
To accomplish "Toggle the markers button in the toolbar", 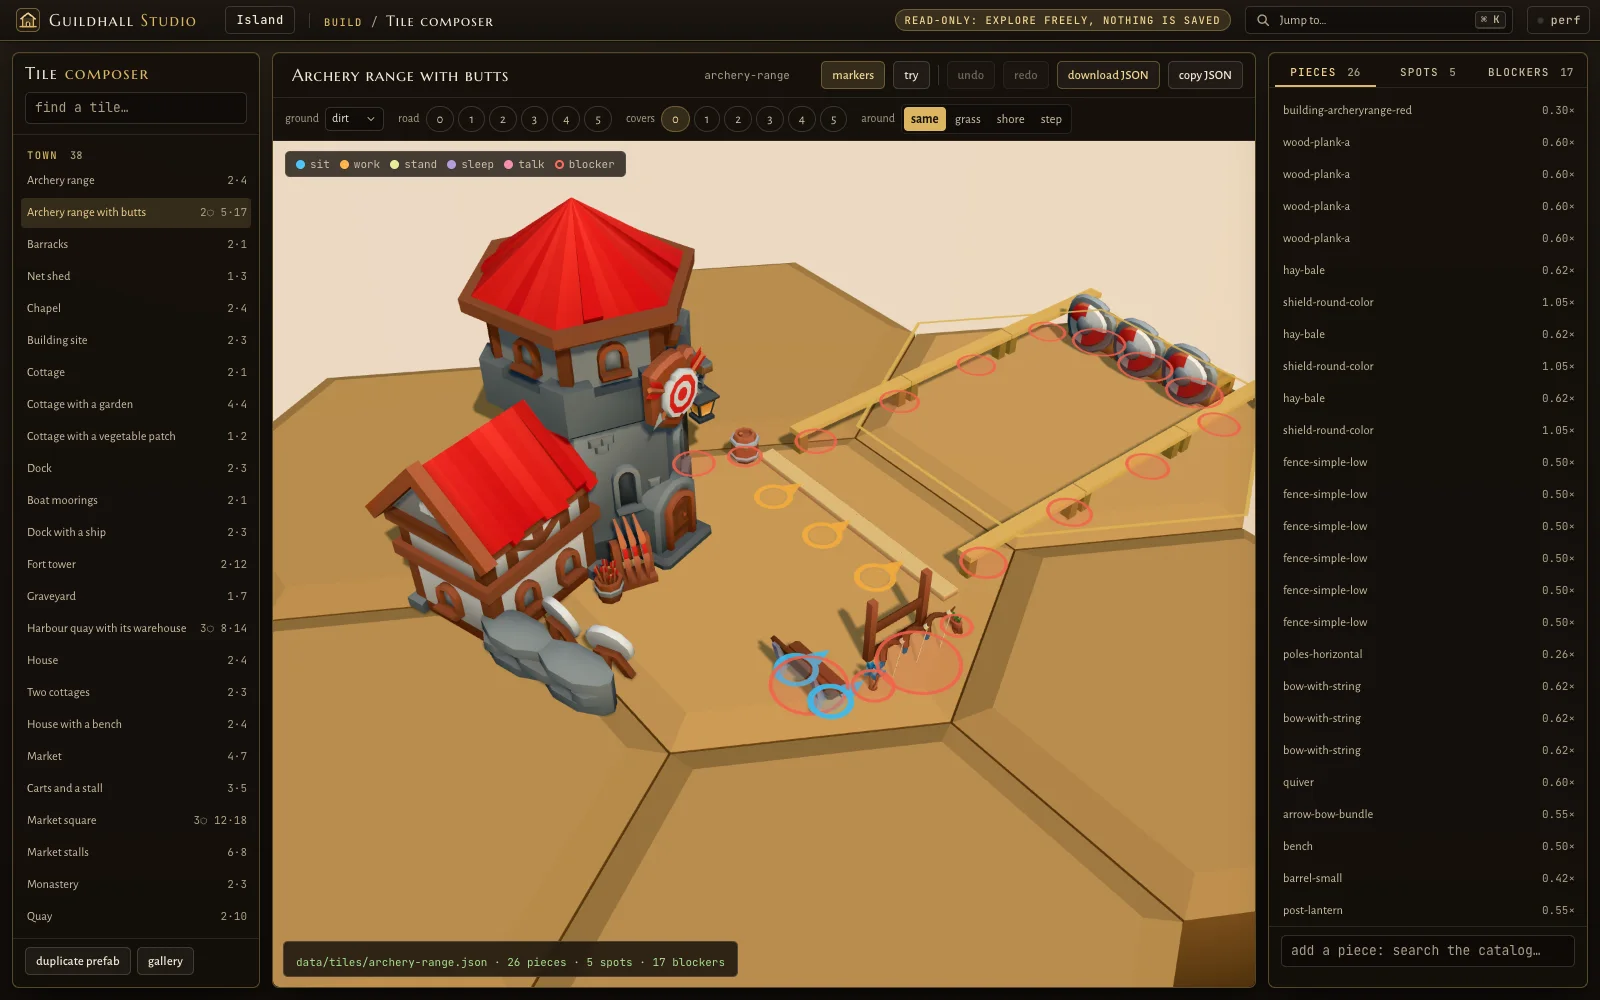I will [x=853, y=75].
